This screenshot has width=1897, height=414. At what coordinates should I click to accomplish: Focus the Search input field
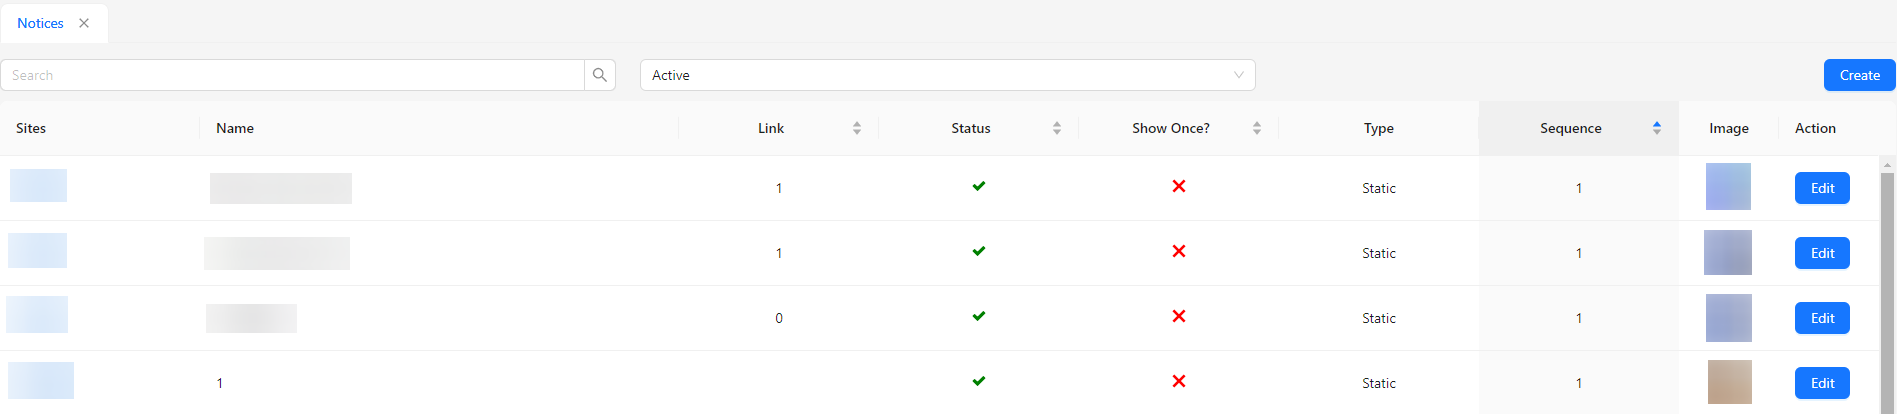click(292, 75)
